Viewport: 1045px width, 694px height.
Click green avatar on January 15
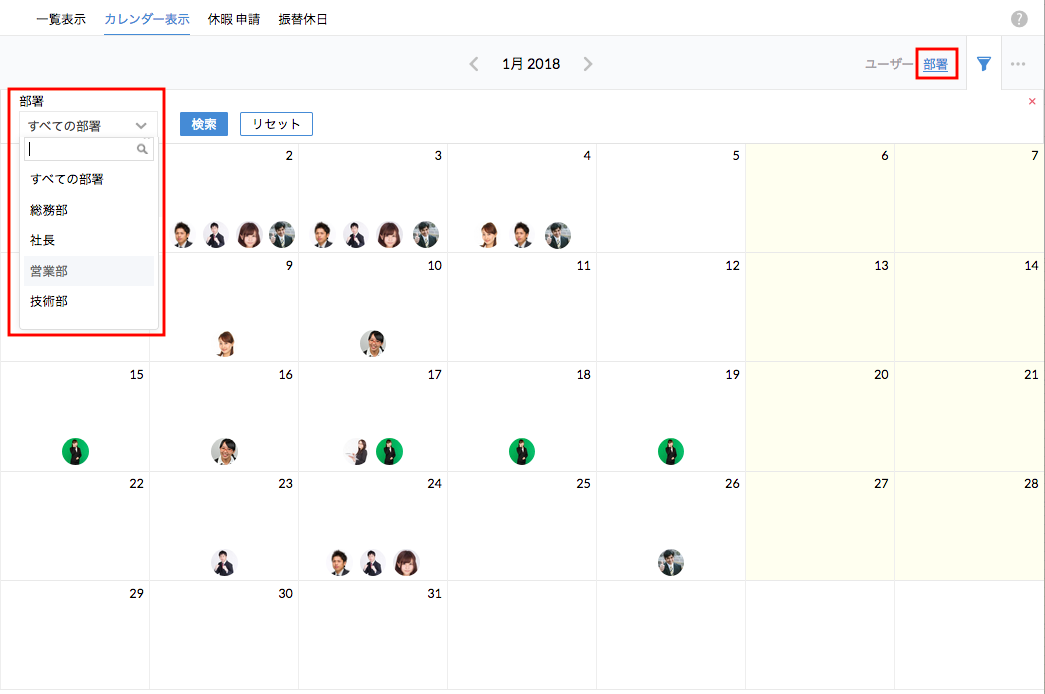coord(75,451)
